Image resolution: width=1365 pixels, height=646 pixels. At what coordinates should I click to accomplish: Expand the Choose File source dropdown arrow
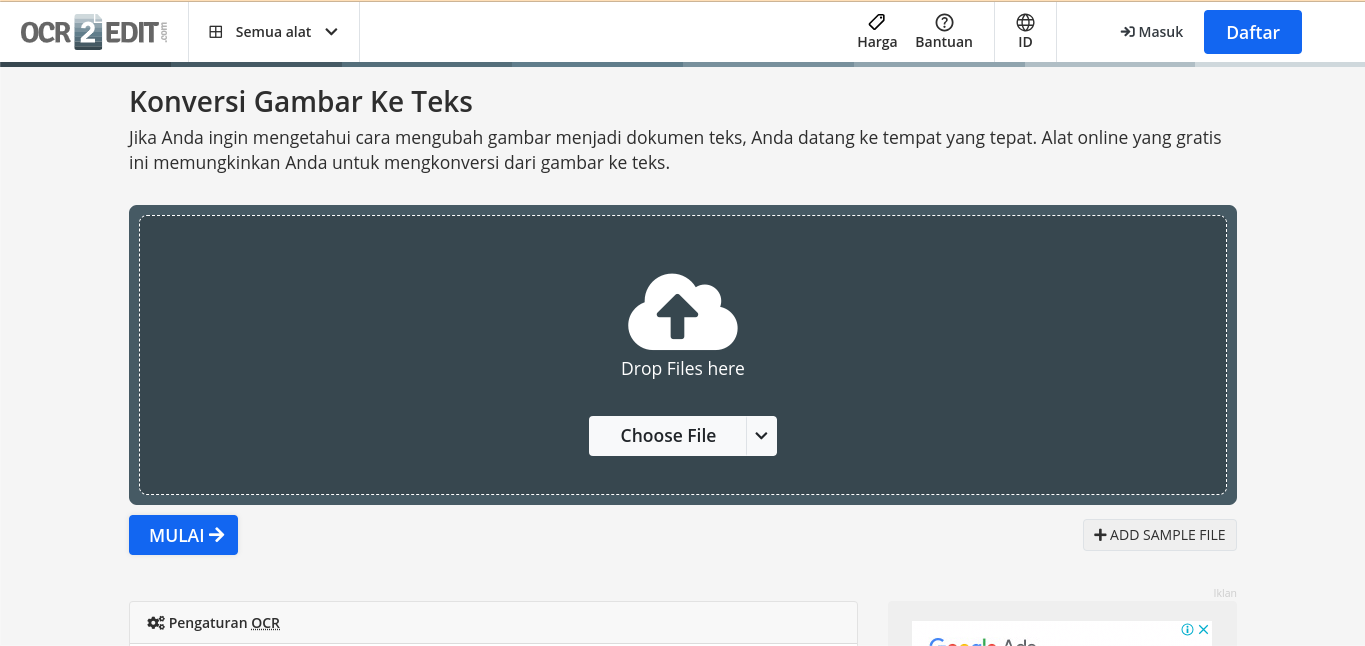[762, 436]
